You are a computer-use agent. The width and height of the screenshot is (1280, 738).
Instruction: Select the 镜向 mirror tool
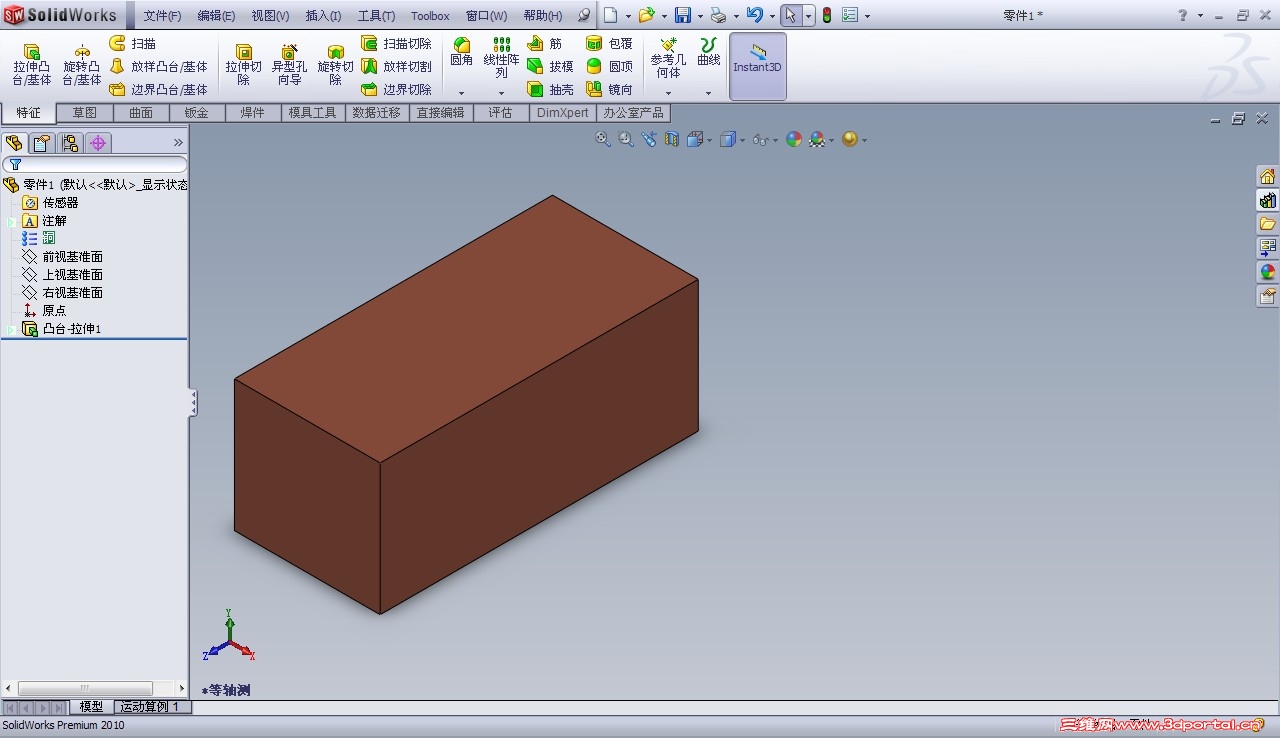coord(610,89)
